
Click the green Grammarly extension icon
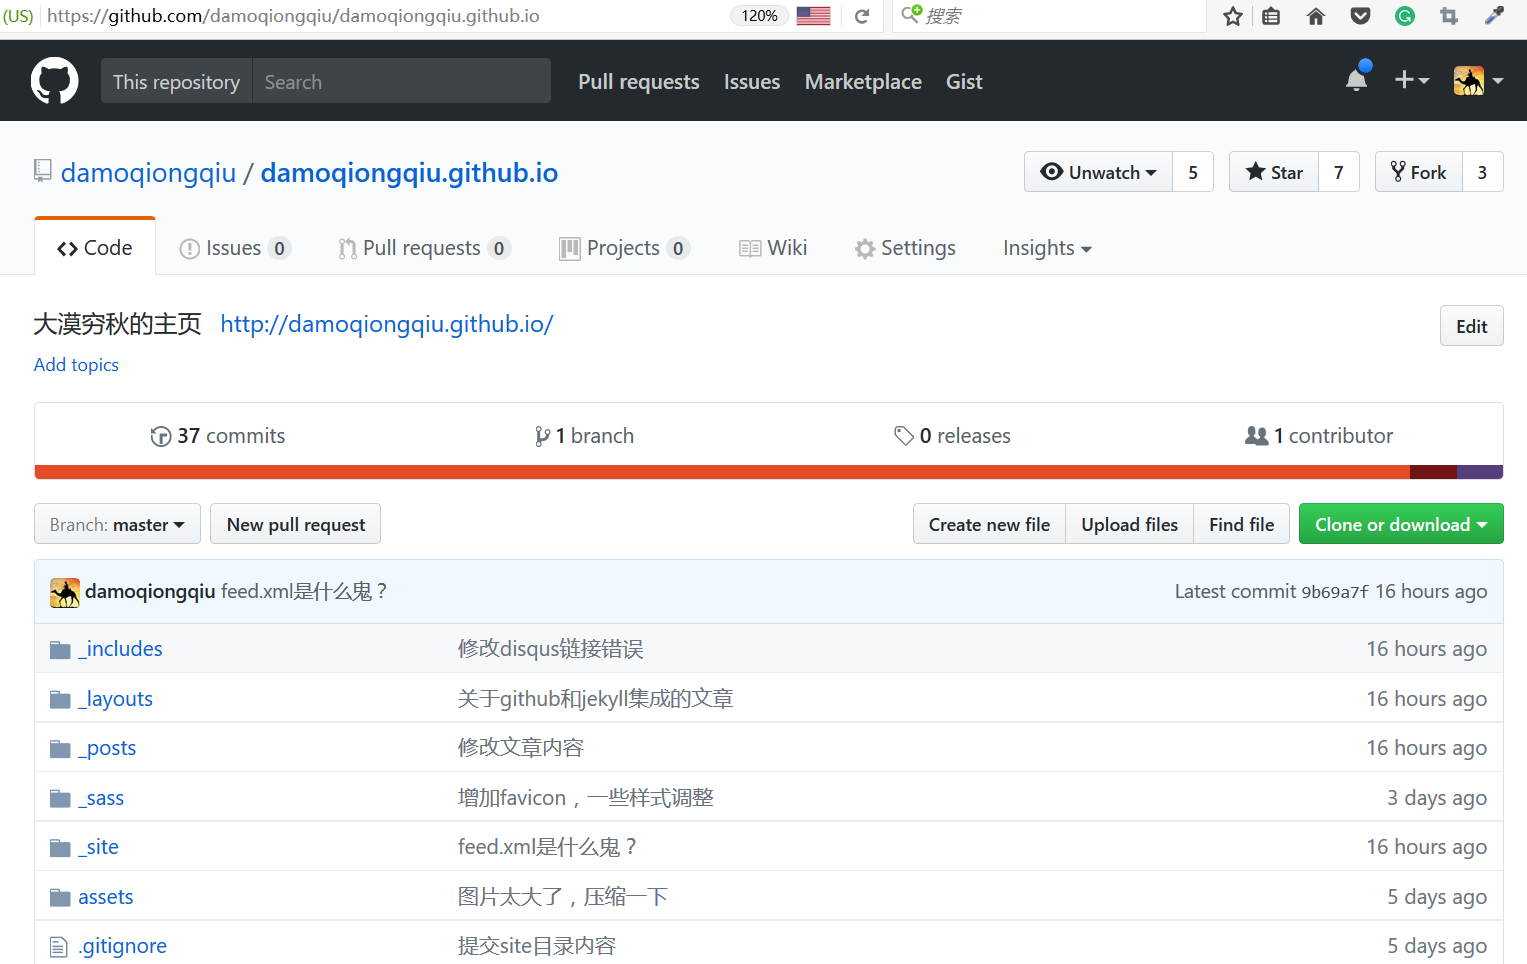(1405, 16)
